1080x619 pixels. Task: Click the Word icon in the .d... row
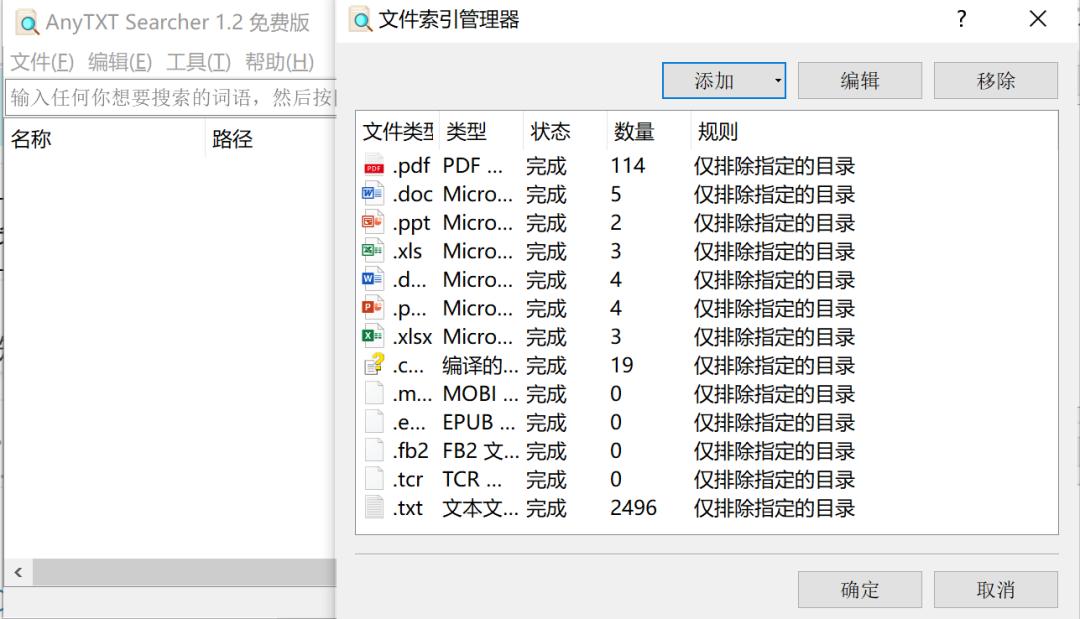click(373, 279)
